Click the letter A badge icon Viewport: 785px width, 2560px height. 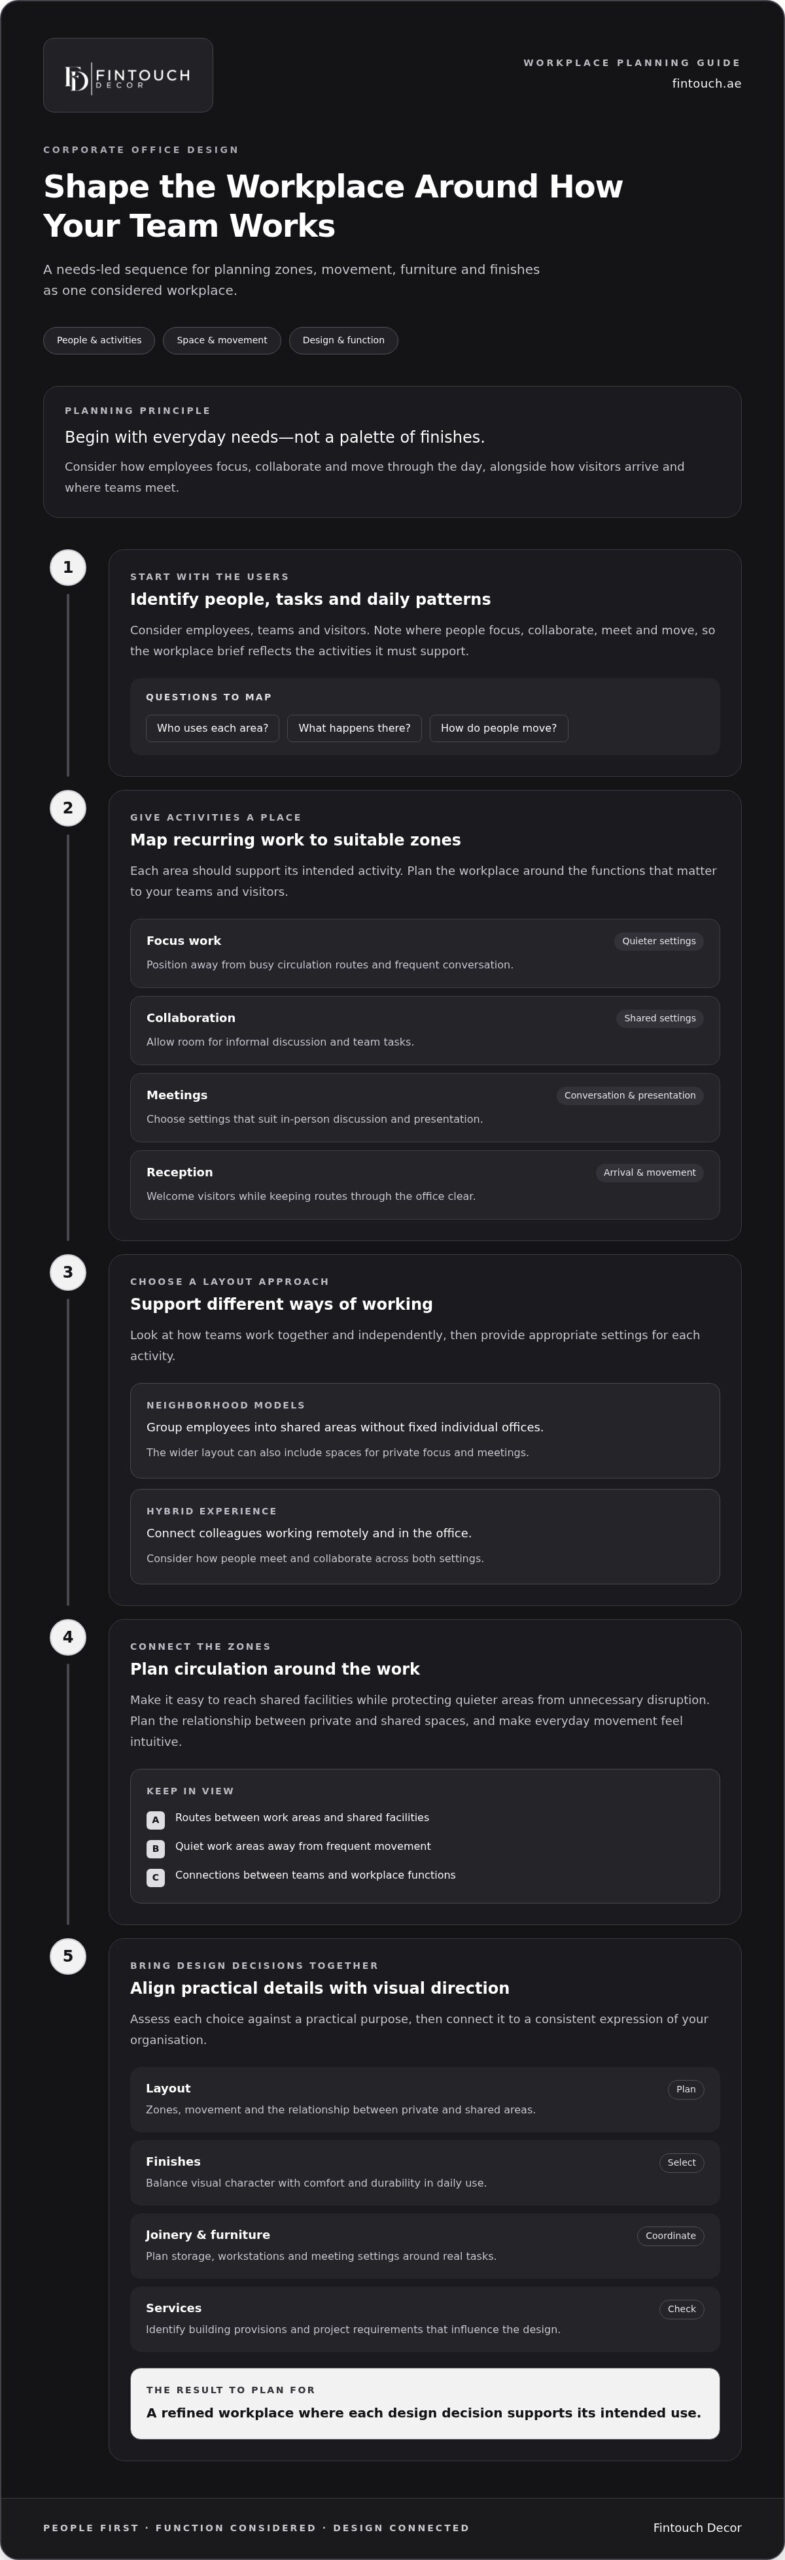pos(155,1820)
